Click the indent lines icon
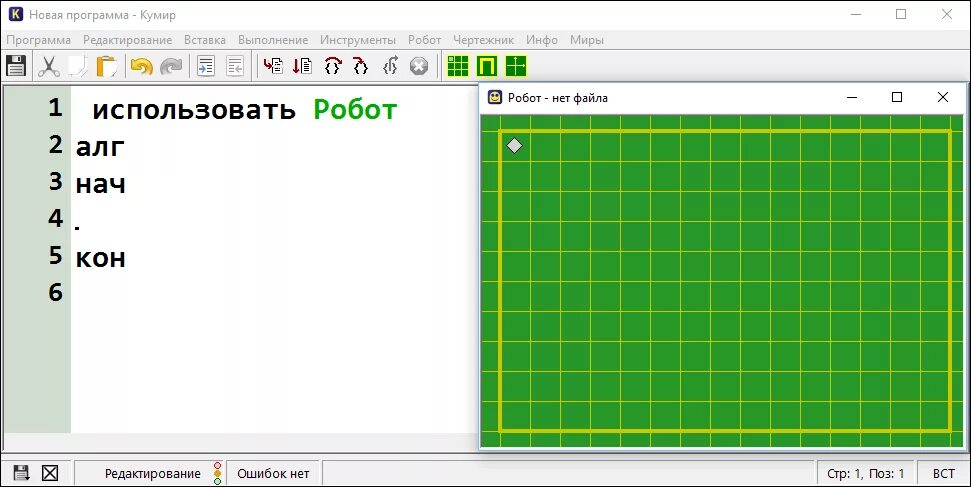Viewport: 971px width, 487px height. [206, 66]
